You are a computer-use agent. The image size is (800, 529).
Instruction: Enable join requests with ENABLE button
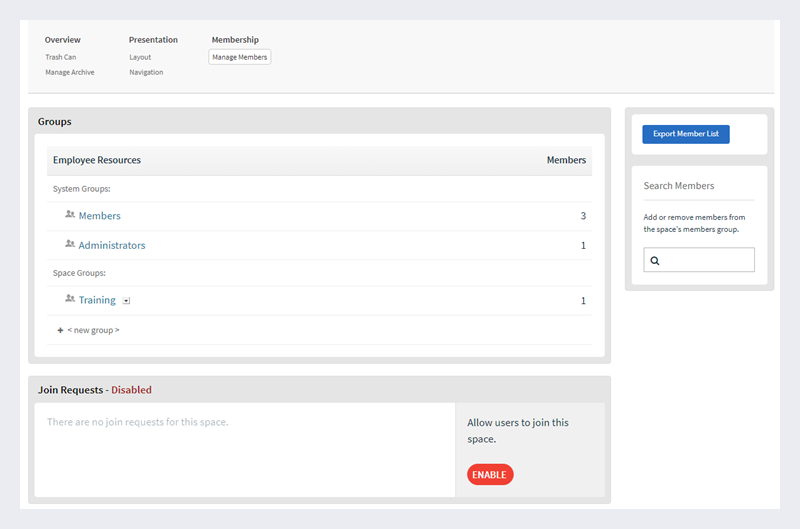pyautogui.click(x=490, y=474)
